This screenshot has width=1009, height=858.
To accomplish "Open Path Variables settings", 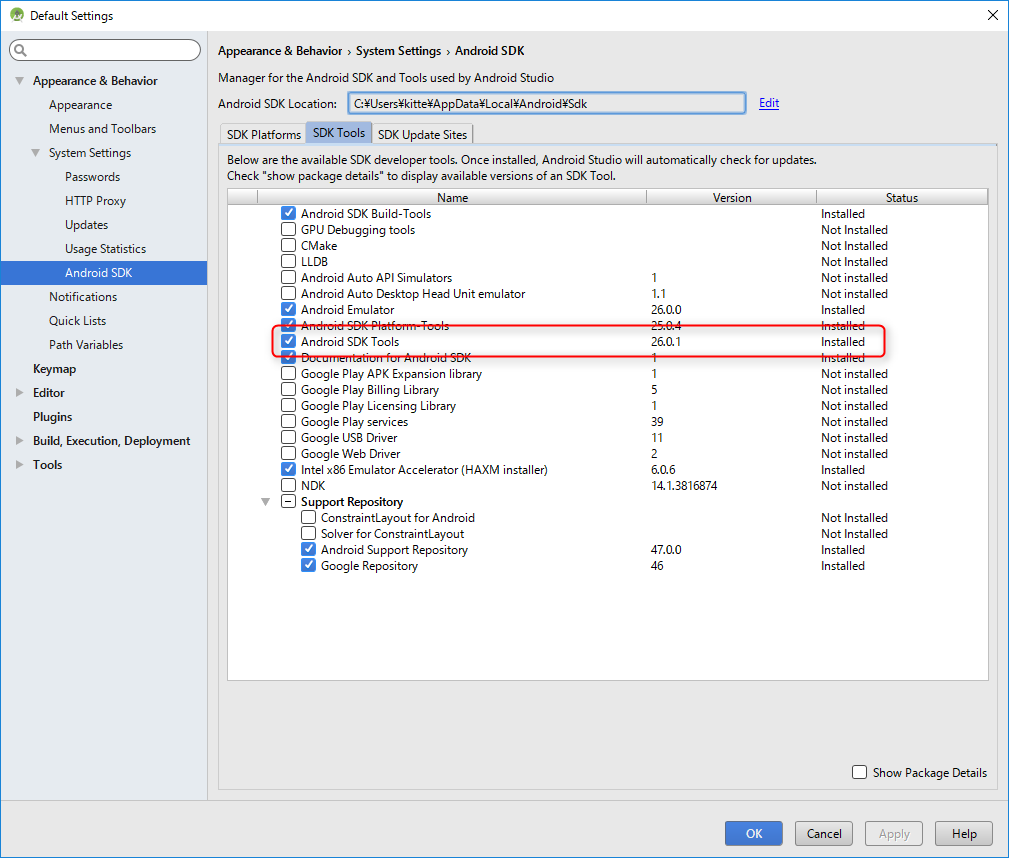I will pos(86,344).
